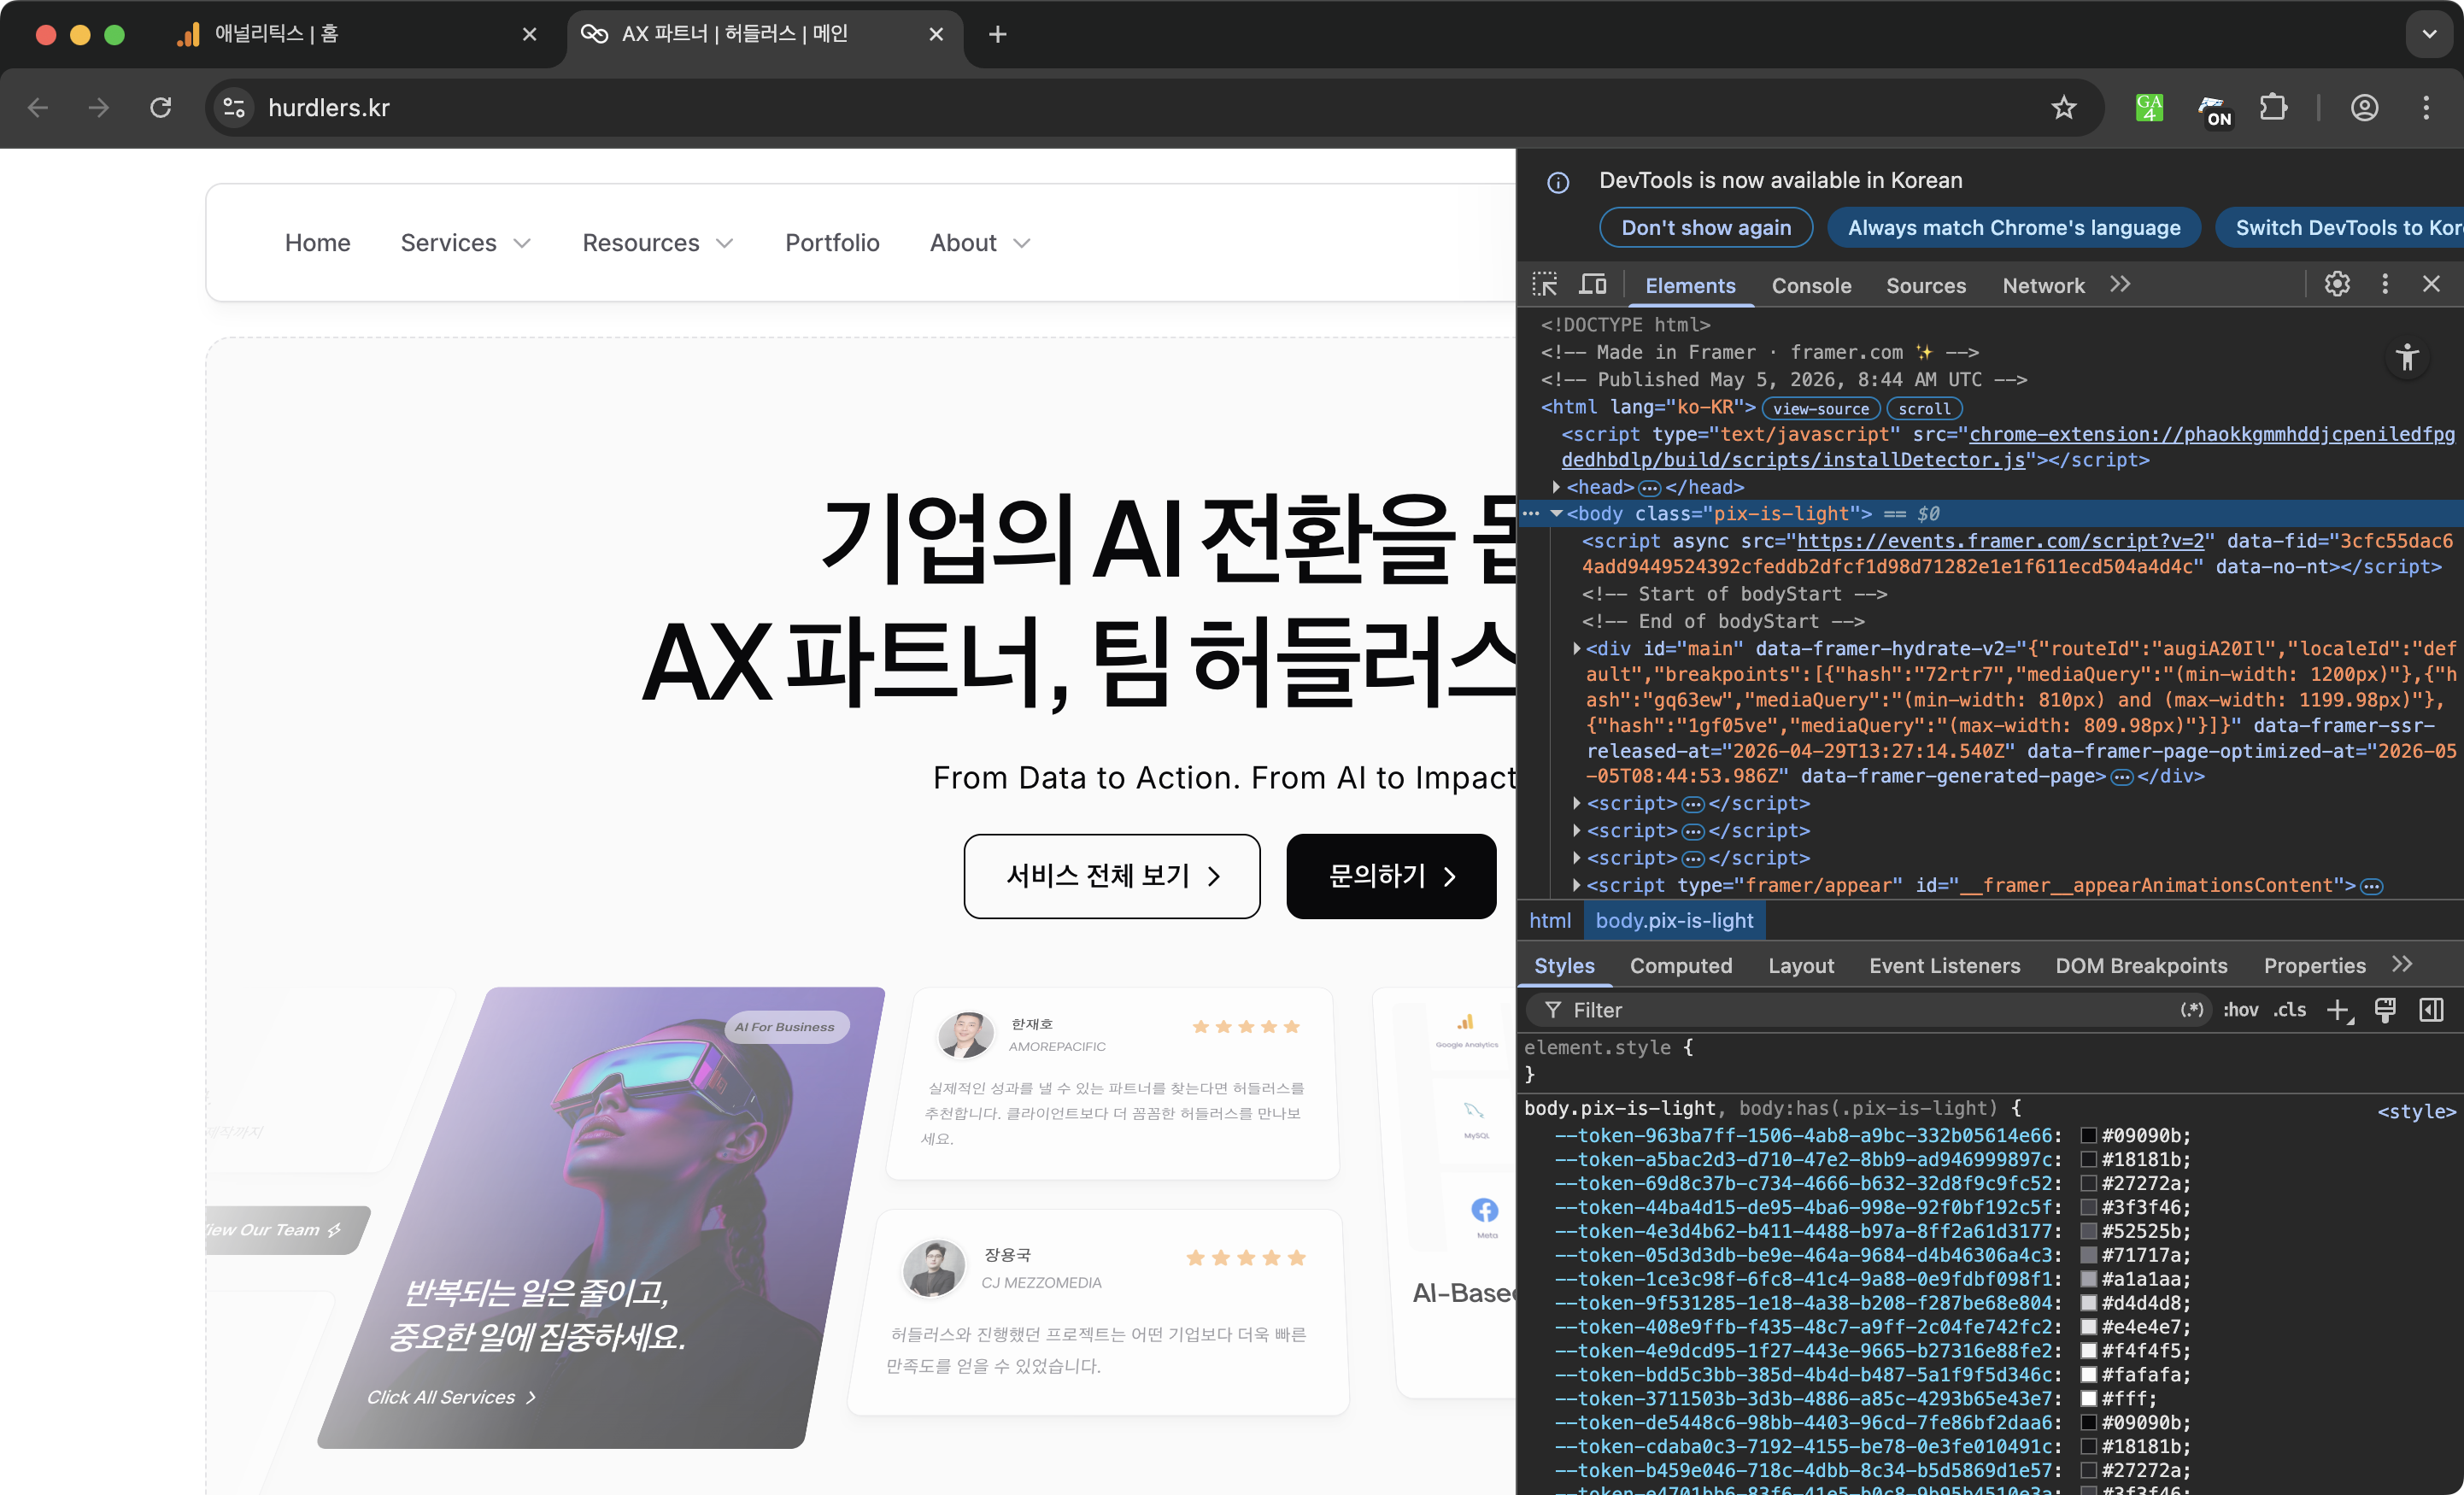Click the scroll badge on html element

click(1924, 408)
